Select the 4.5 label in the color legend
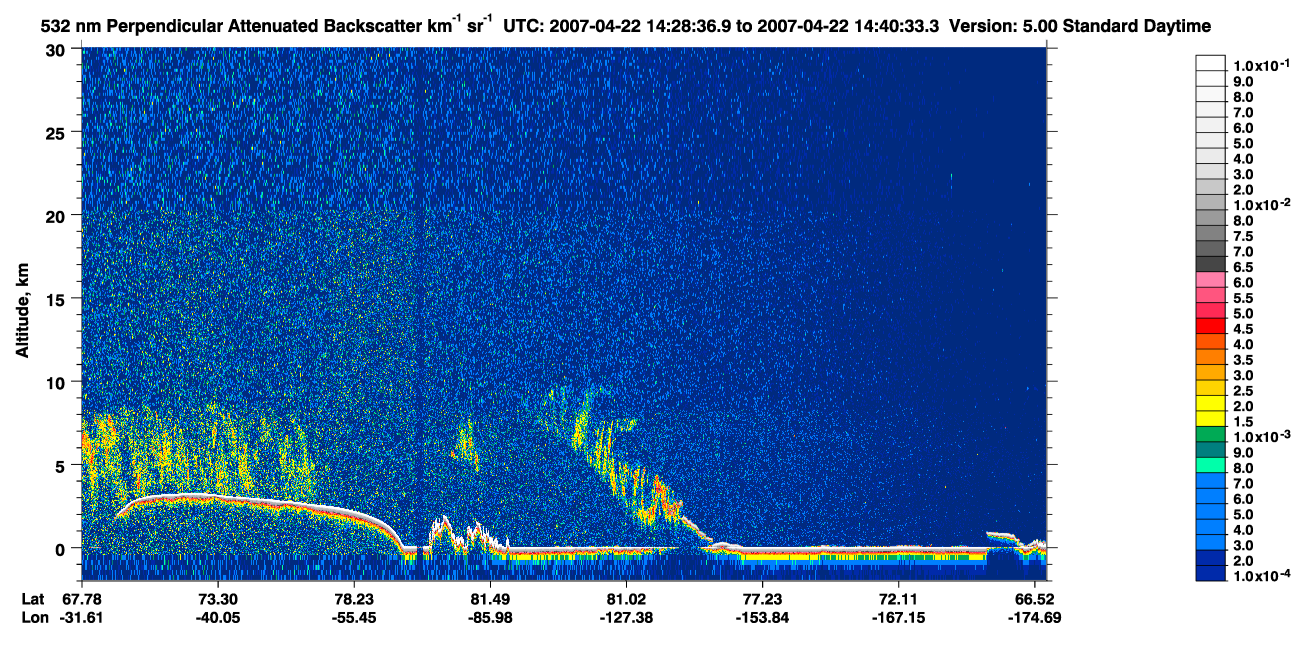Screen dimensions: 1300x667 click(x=1244, y=328)
